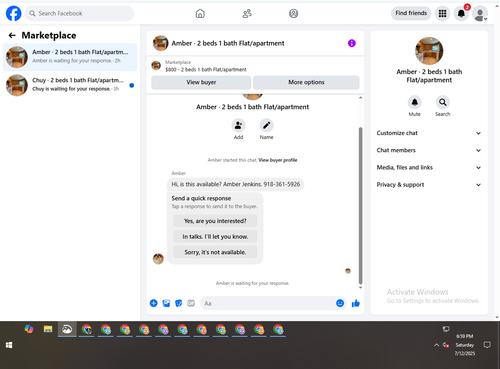The width and height of the screenshot is (500, 369).
Task: Open Windows notification center icon
Action: (x=487, y=345)
